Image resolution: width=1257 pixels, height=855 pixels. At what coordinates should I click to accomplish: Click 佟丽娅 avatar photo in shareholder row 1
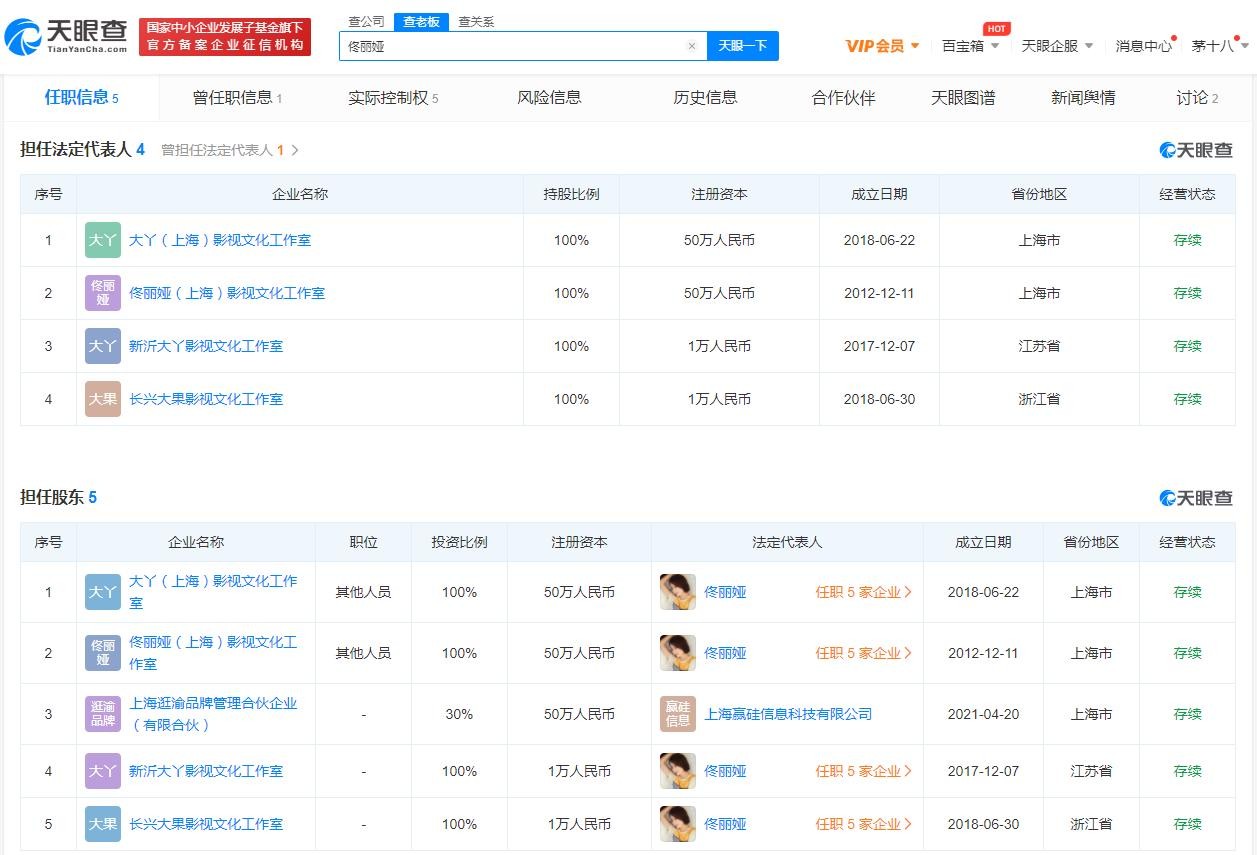coord(677,592)
